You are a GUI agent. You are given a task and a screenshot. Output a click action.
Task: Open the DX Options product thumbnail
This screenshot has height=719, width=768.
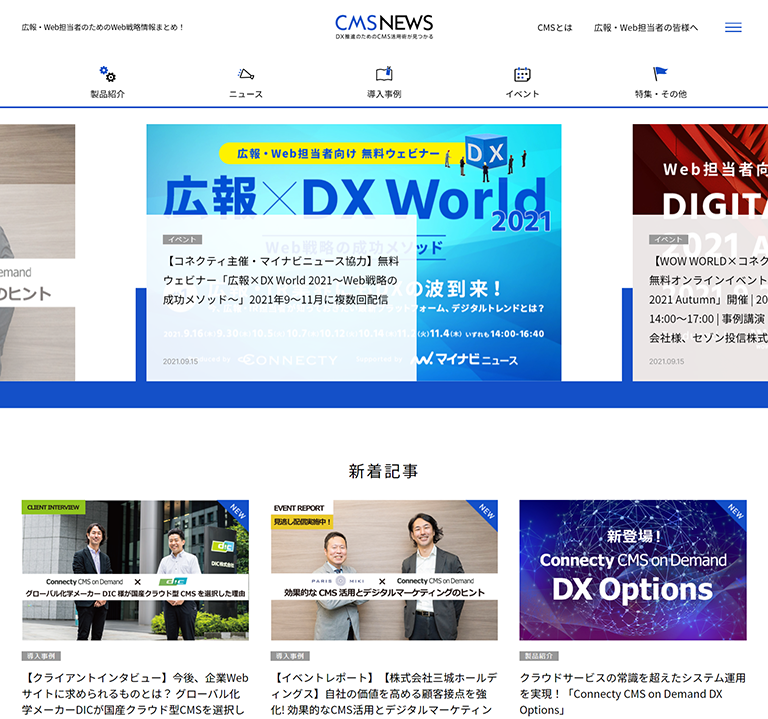coord(633,570)
